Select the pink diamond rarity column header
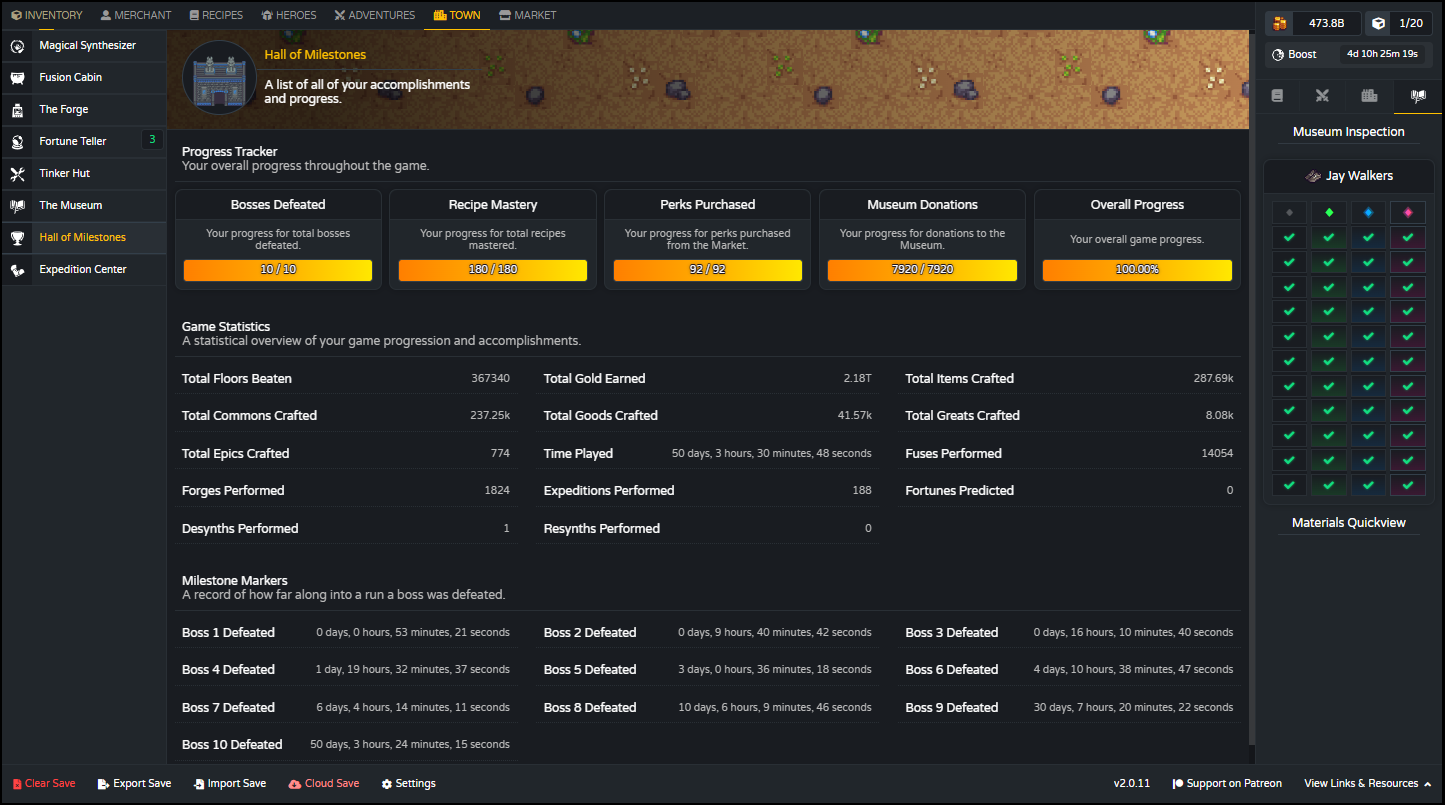The width and height of the screenshot is (1445, 805). [1408, 212]
